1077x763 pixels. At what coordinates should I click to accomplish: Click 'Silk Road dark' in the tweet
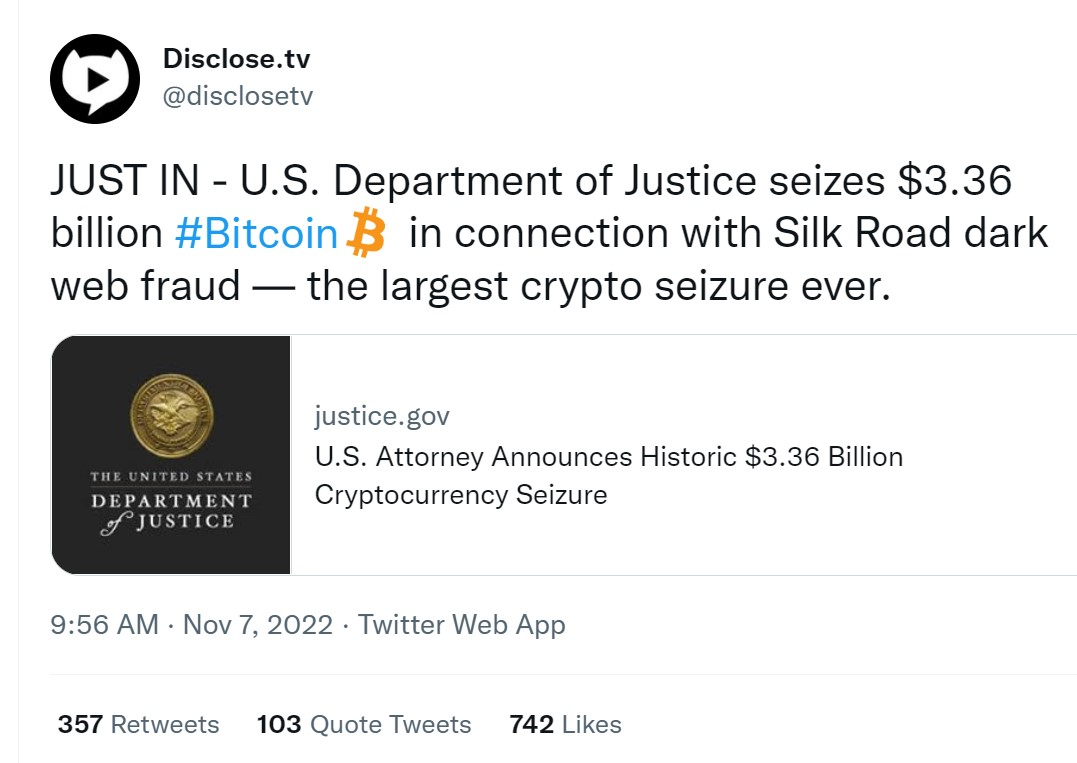click(911, 232)
